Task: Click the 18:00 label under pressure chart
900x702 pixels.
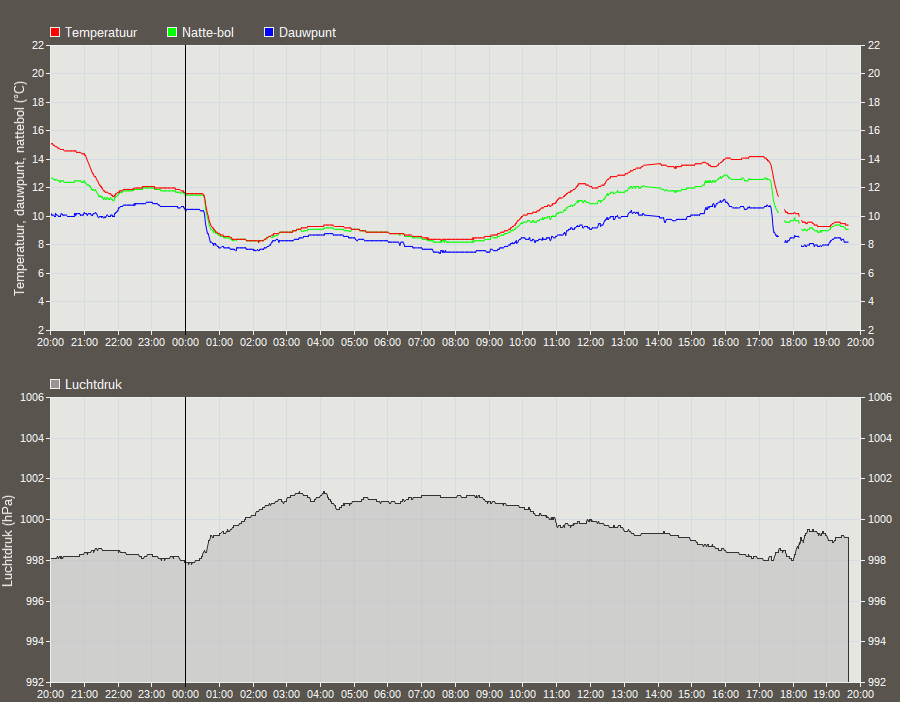Action: pos(793,694)
